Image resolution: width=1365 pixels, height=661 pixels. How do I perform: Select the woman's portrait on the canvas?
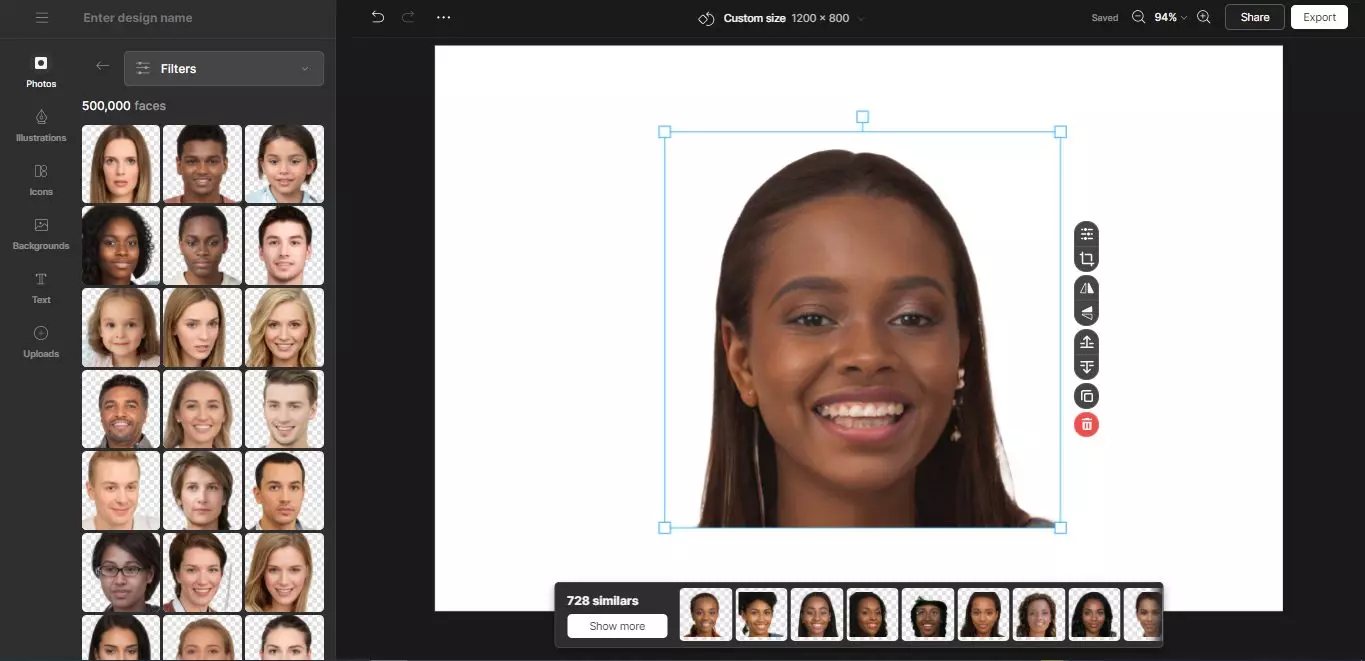coord(862,330)
